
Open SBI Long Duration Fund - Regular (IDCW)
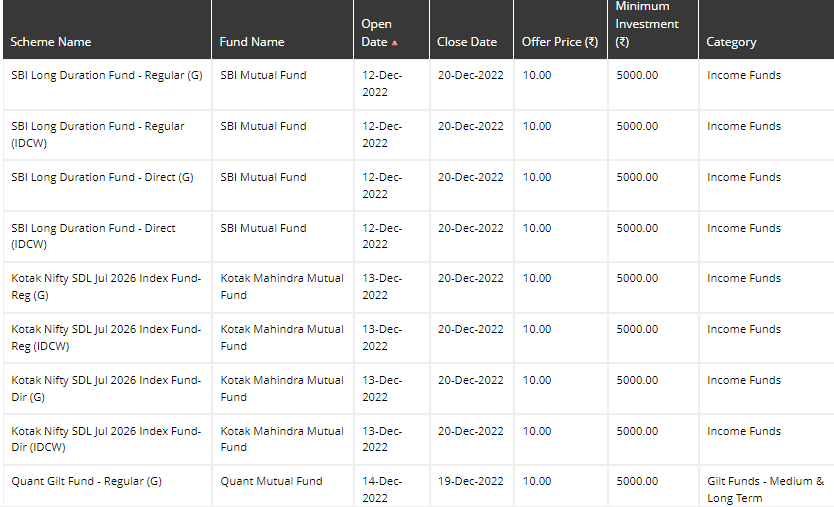pos(97,135)
